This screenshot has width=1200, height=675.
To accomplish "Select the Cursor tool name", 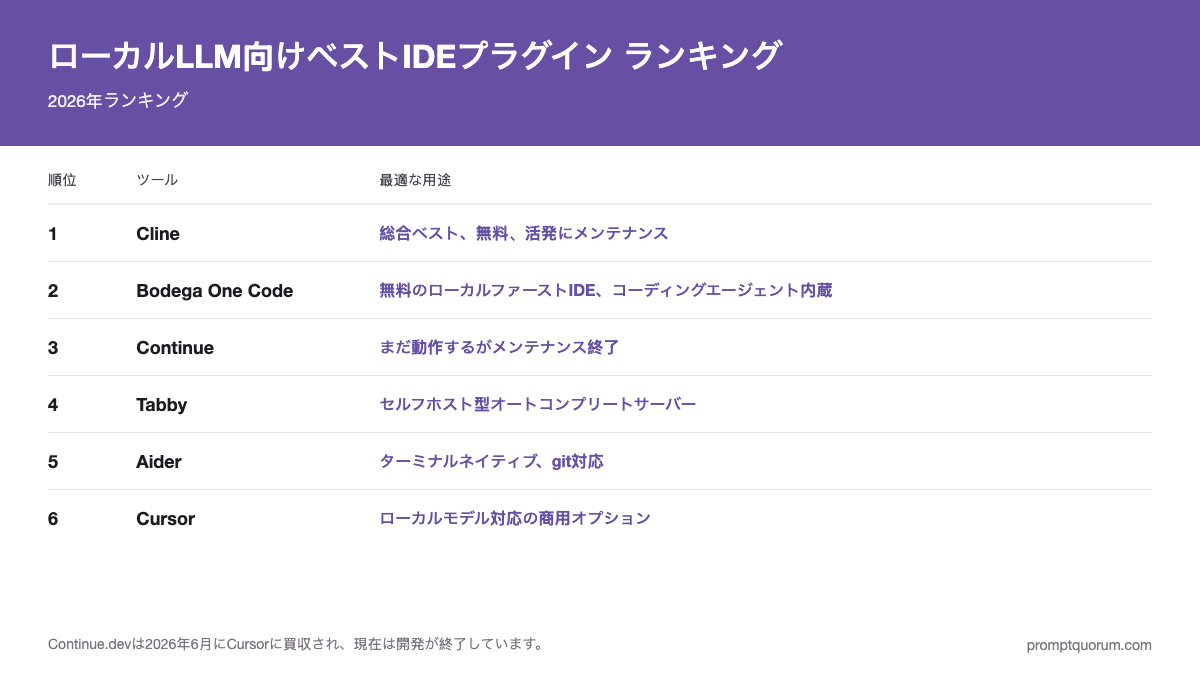I will [166, 518].
